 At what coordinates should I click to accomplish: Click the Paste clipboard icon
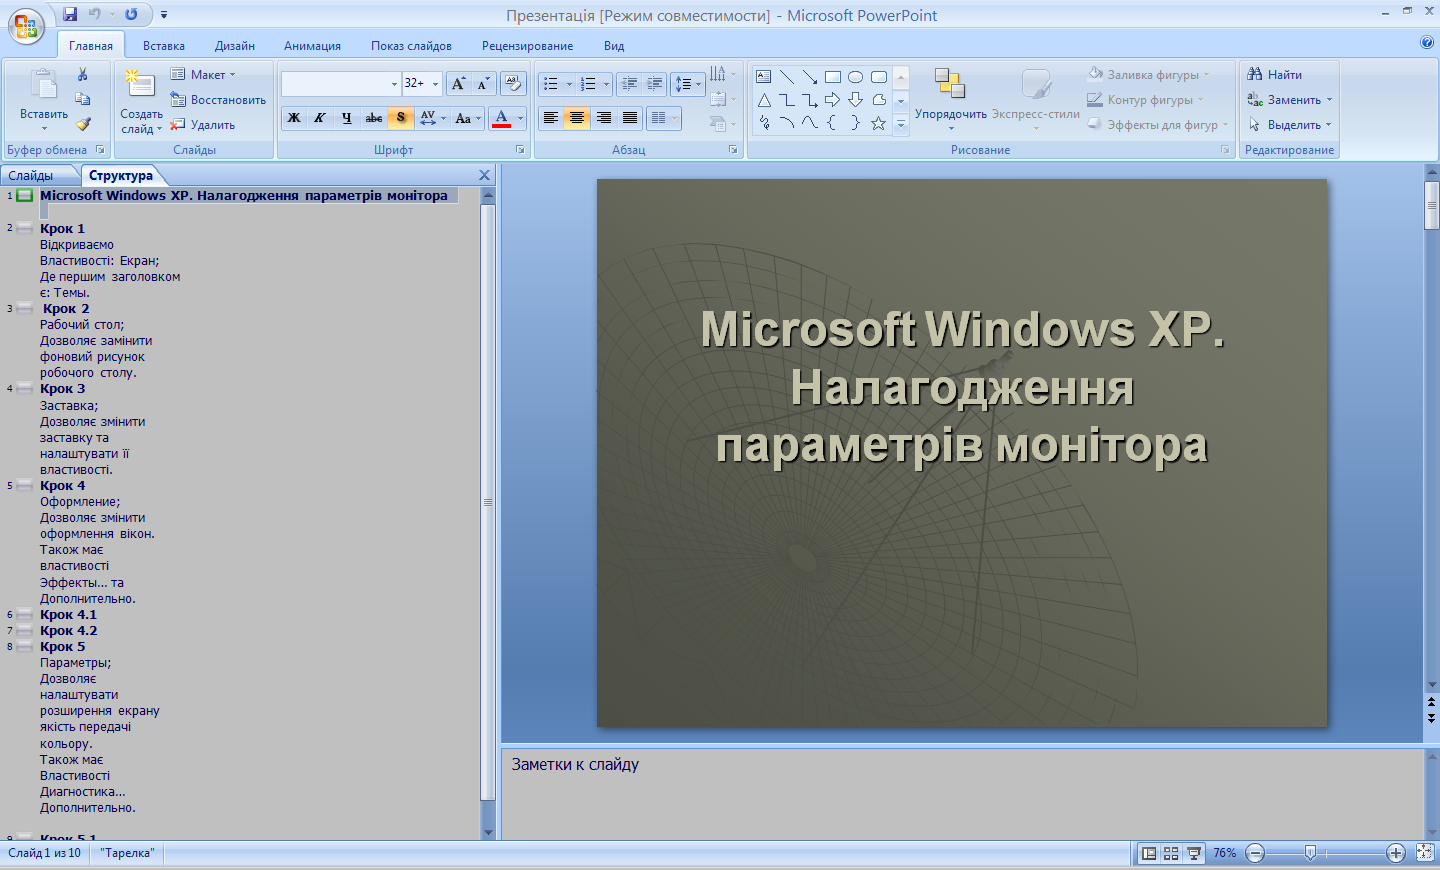coord(44,85)
